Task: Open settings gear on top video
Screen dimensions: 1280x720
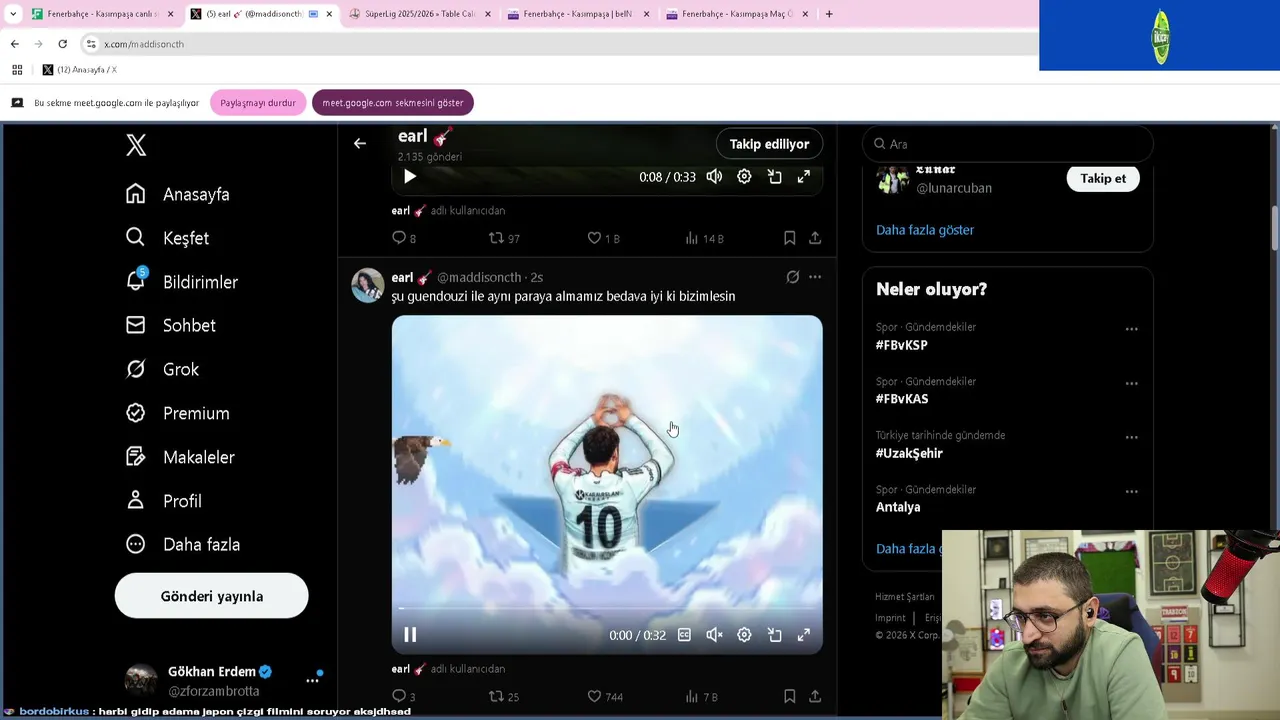Action: click(x=744, y=176)
